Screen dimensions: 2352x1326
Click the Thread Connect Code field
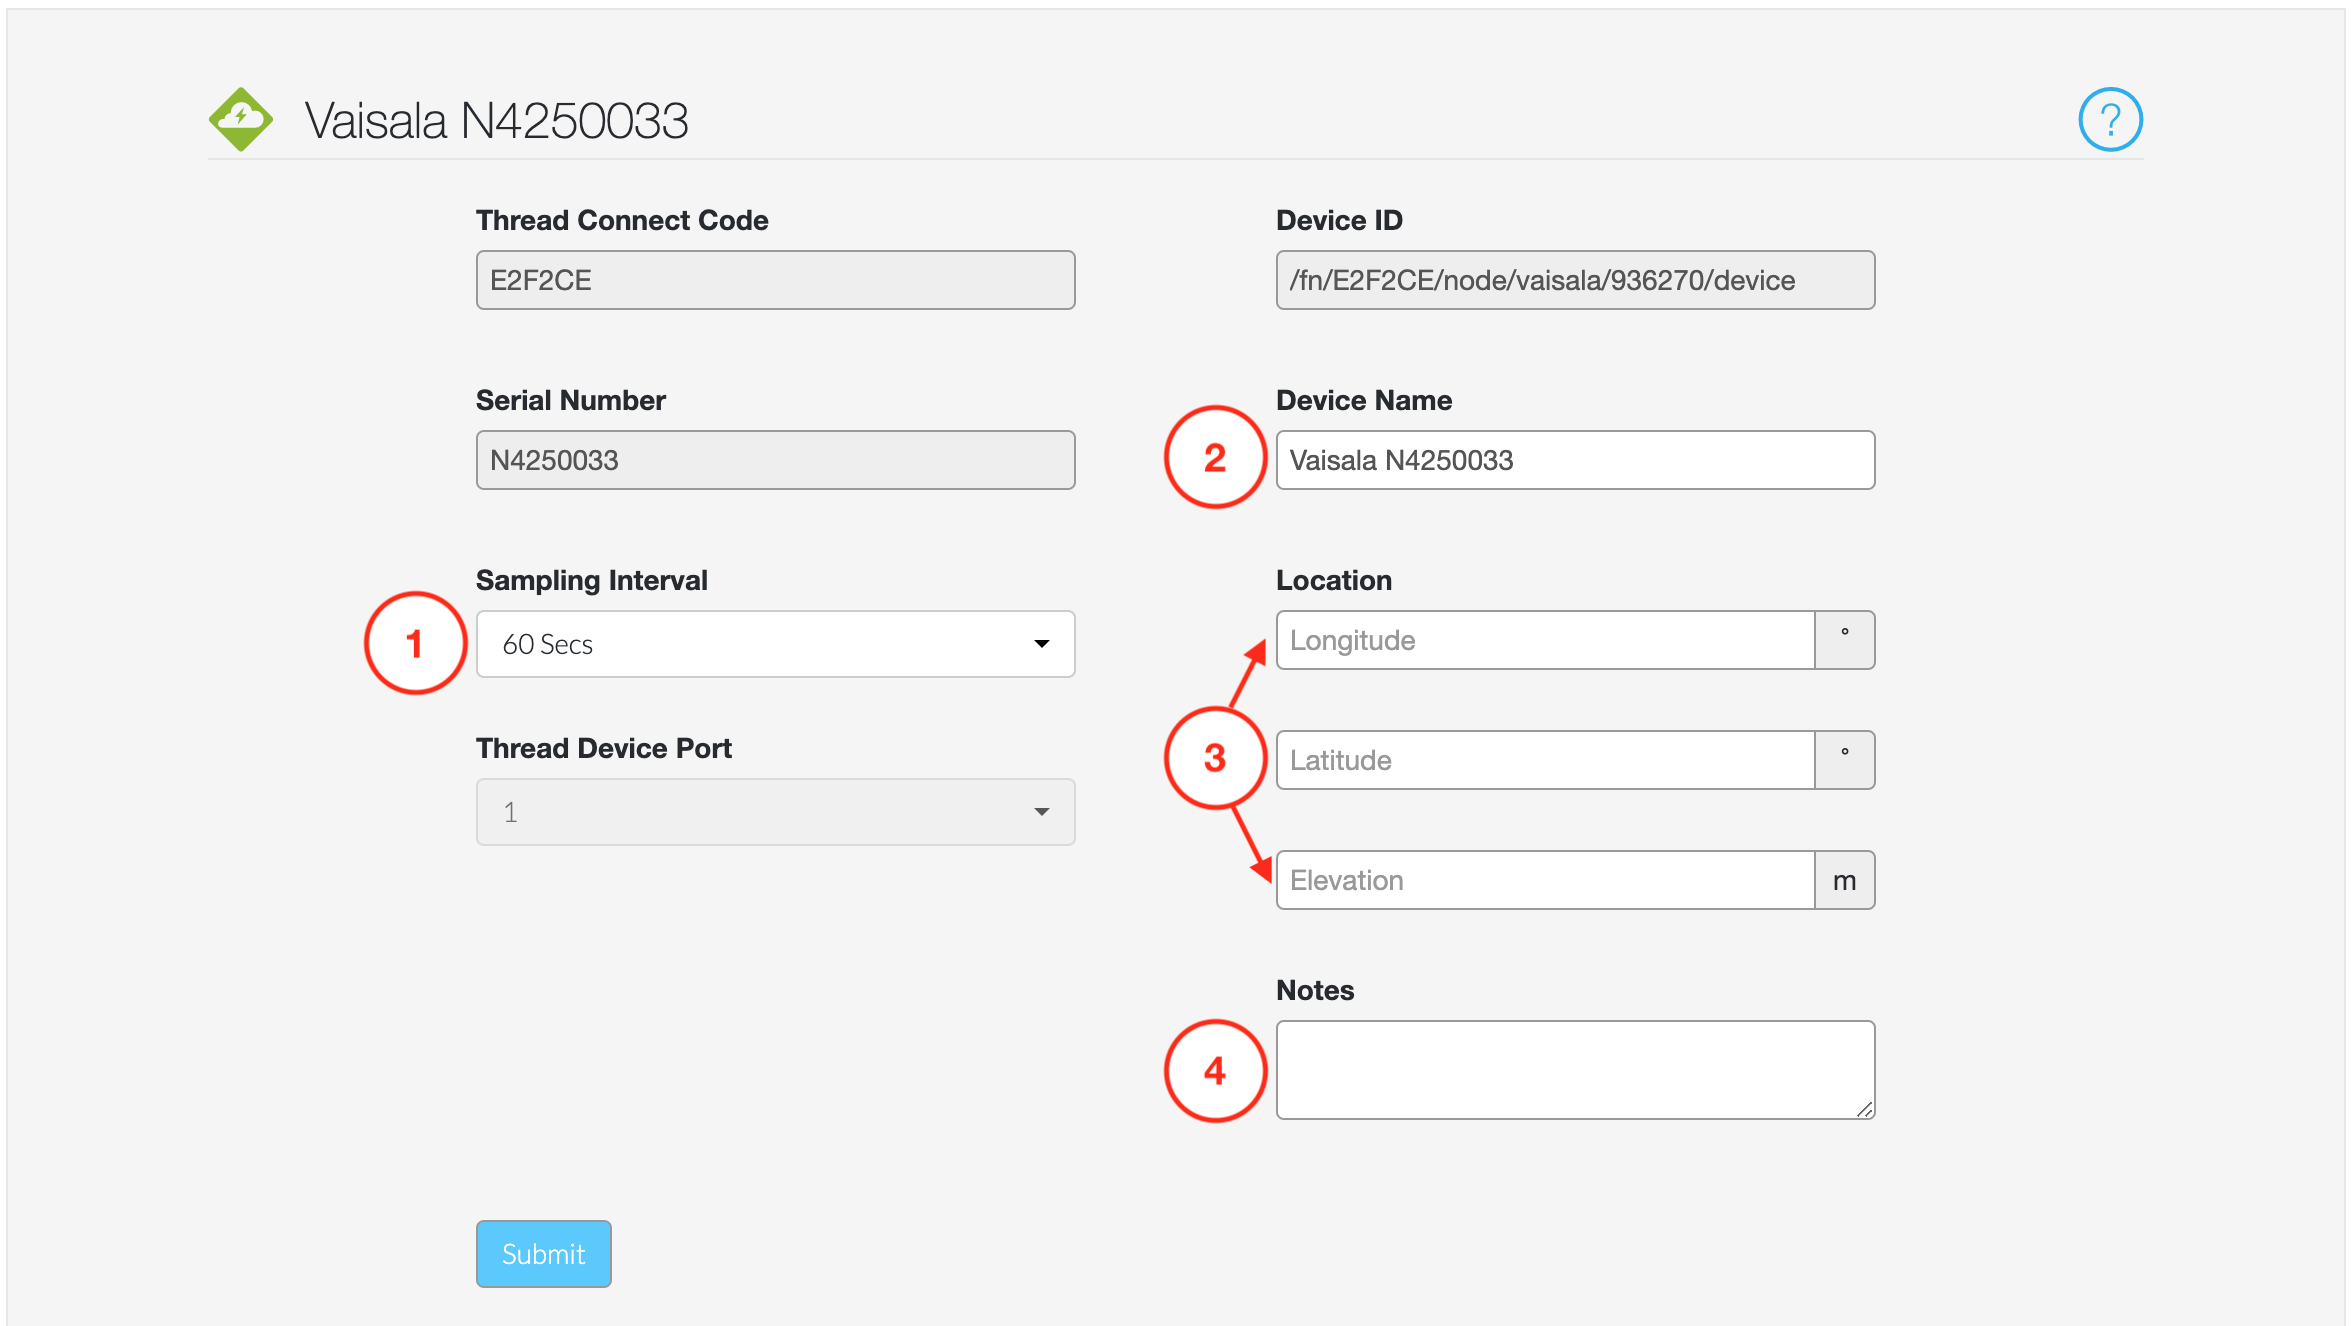coord(775,280)
